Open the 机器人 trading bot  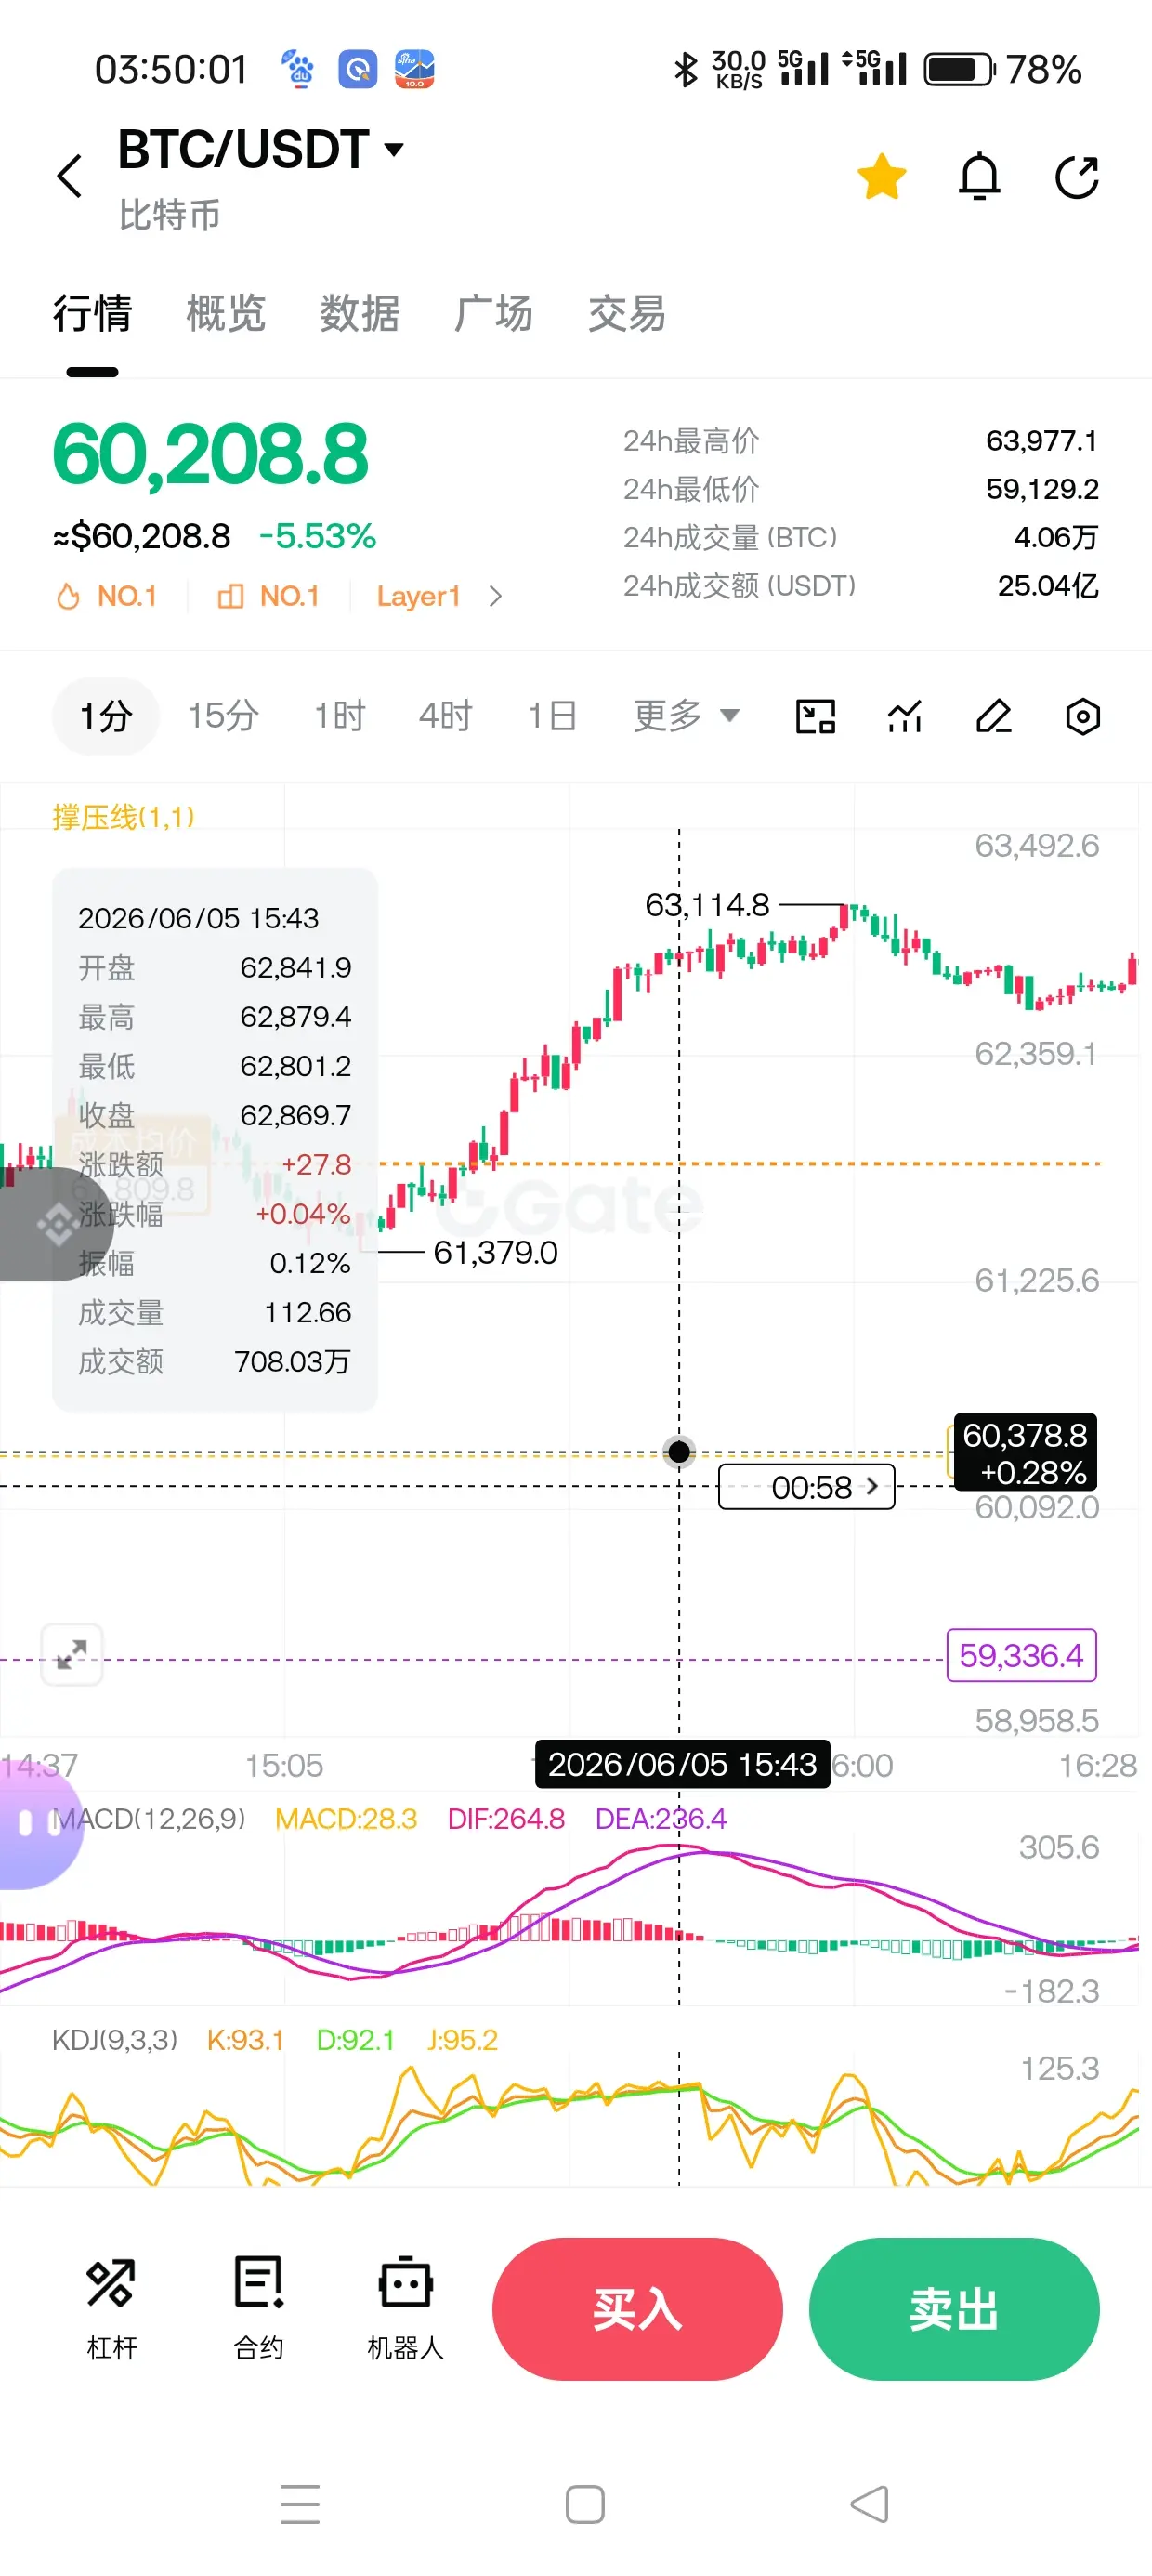pyautogui.click(x=405, y=2308)
